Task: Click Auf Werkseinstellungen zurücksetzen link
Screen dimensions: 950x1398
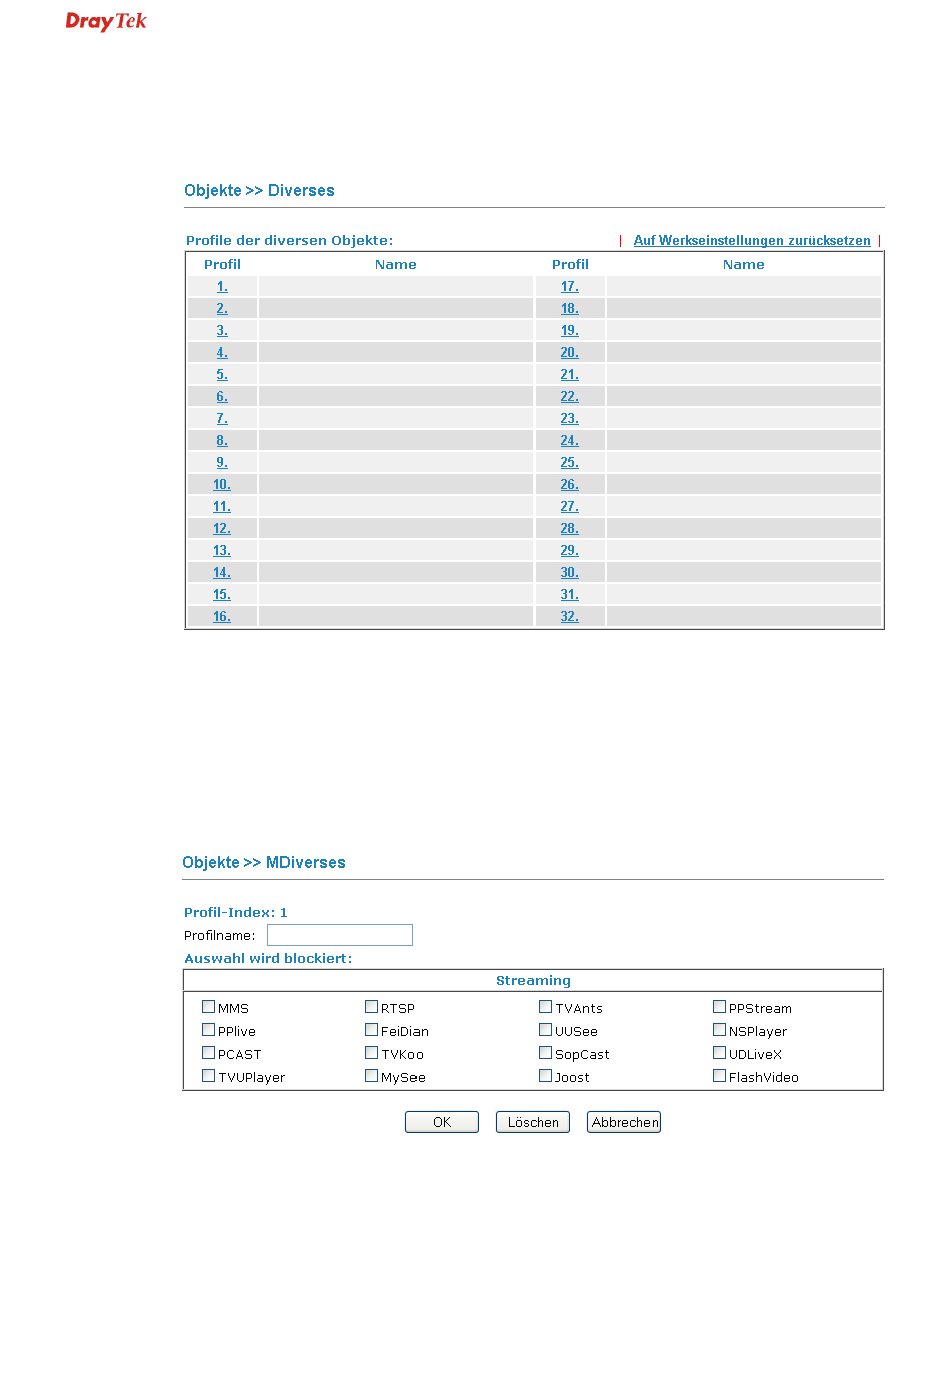Action: [x=752, y=241]
